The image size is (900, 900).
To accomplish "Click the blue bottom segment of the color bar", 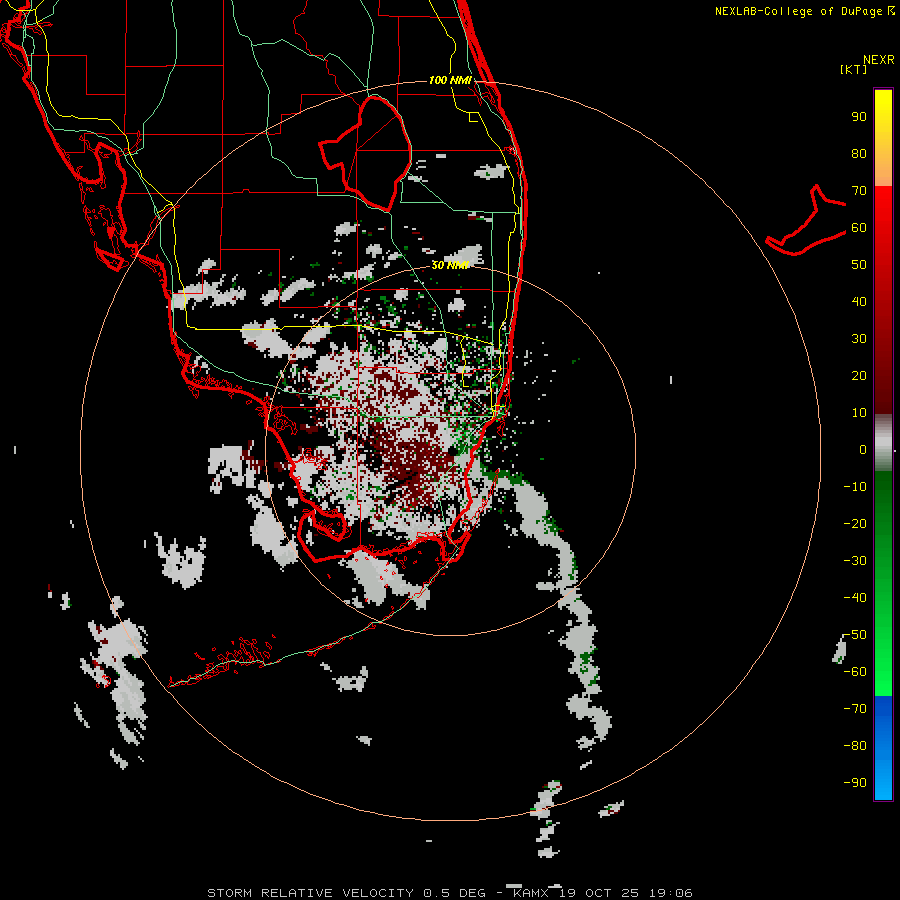I will point(883,747).
